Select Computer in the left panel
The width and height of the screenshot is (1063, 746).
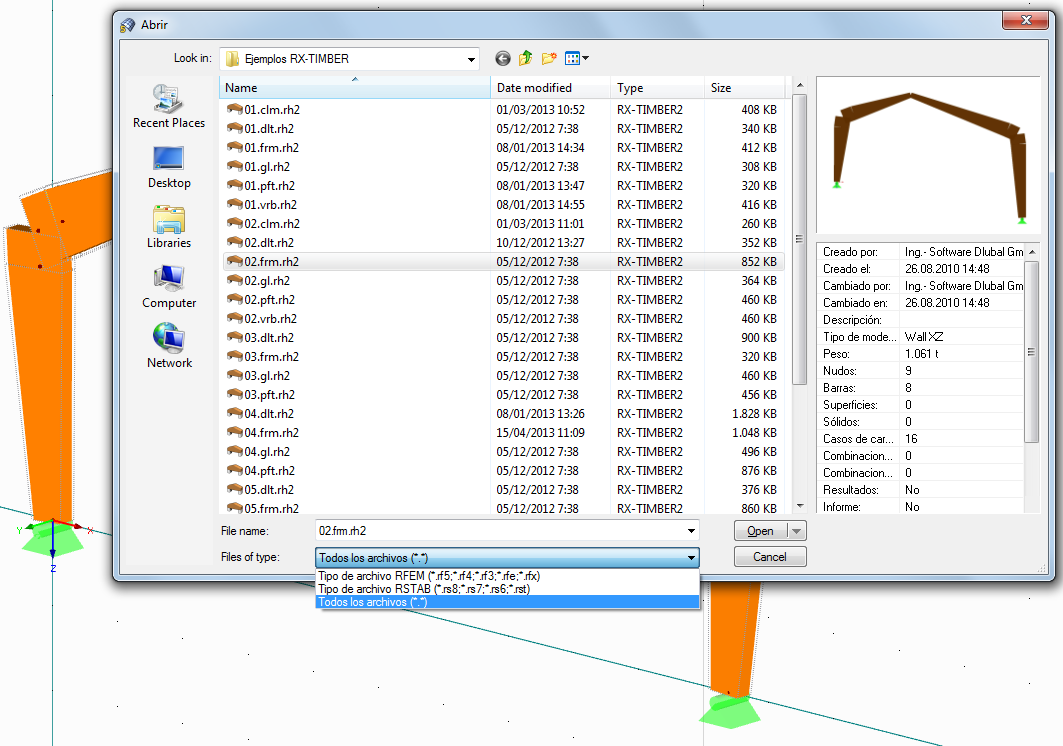coord(168,282)
